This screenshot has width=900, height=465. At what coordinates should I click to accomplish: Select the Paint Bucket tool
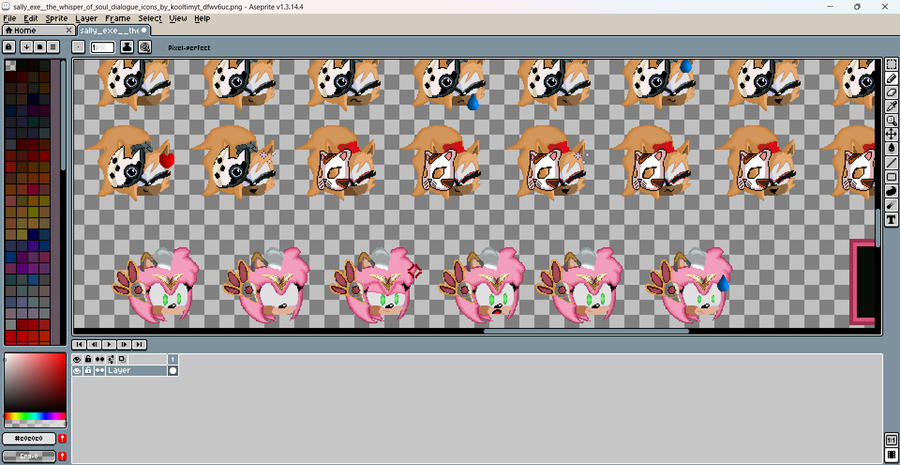pos(891,149)
